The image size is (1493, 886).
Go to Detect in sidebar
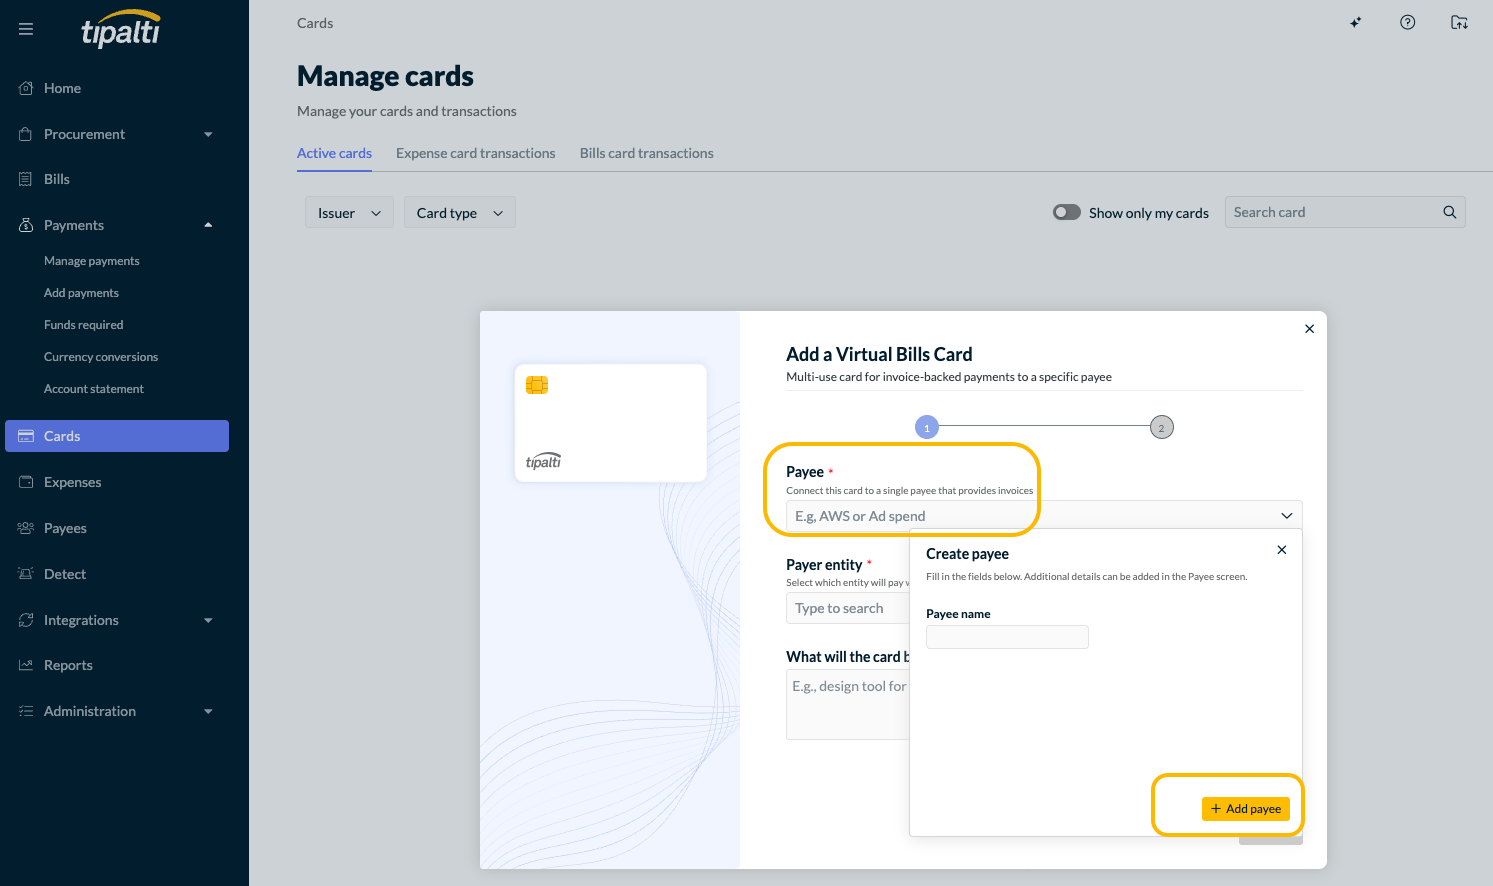[x=65, y=574]
